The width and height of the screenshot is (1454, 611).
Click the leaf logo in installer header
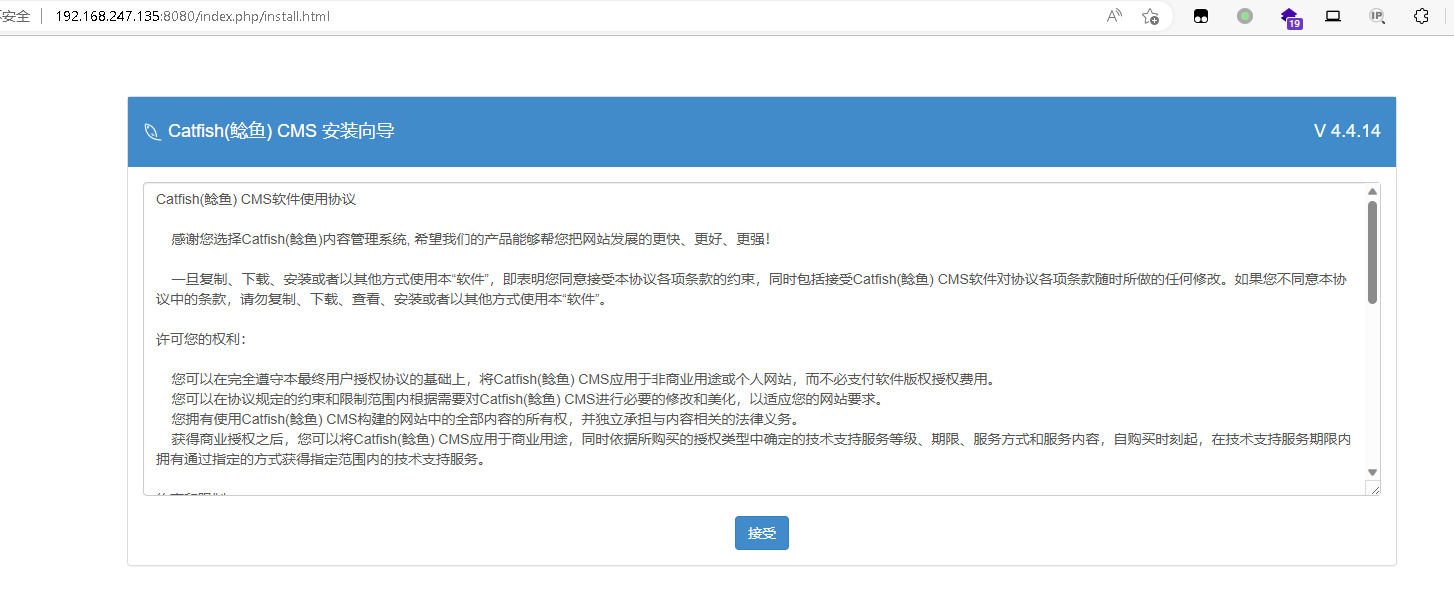pos(152,132)
